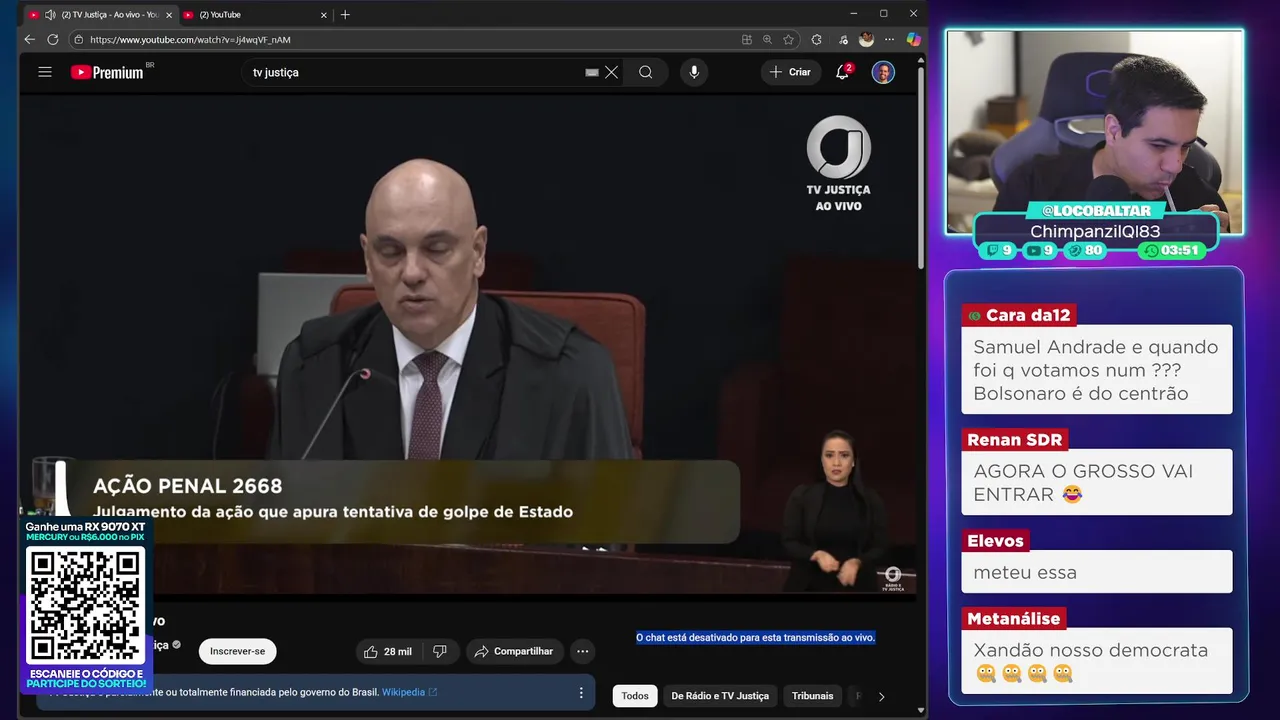Image resolution: width=1280 pixels, height=720 pixels.
Task: Switch to the second YouTube tab
Action: tap(255, 15)
